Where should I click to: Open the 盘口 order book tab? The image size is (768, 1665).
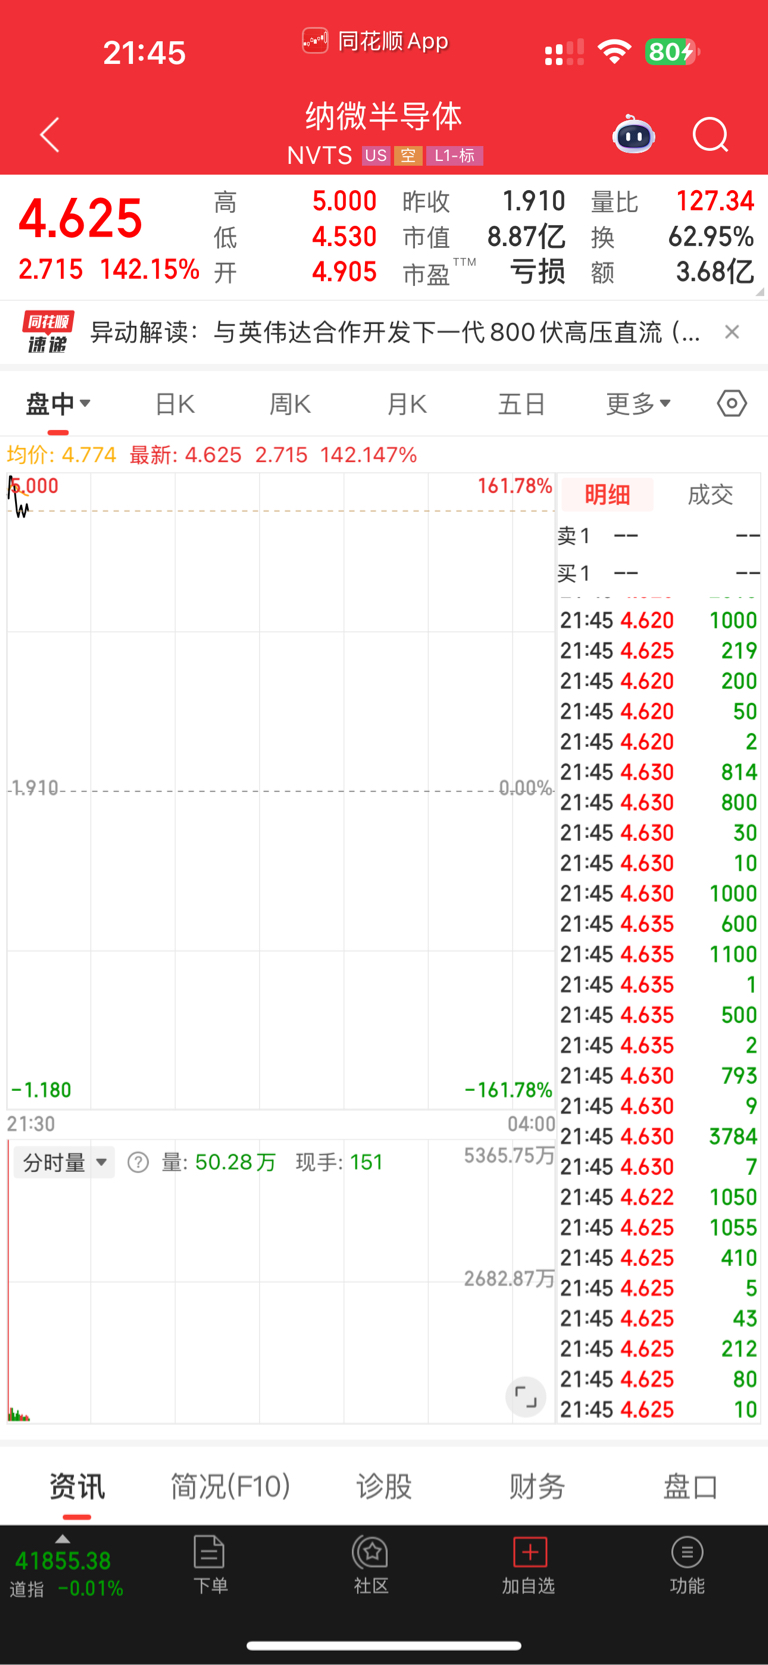(691, 1486)
